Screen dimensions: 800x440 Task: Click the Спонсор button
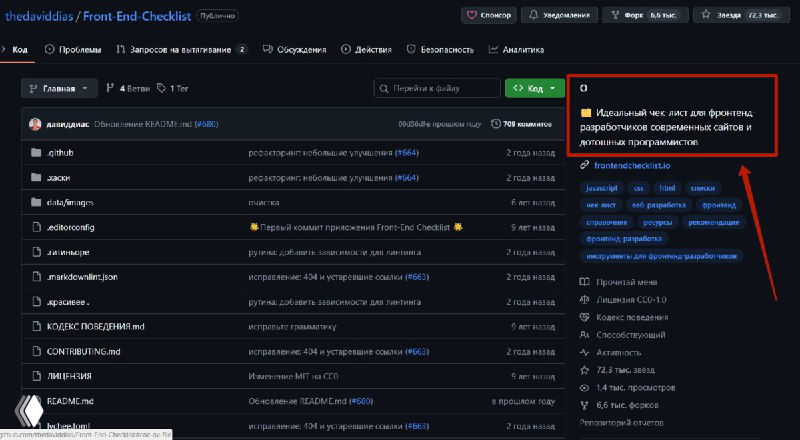[x=489, y=15]
